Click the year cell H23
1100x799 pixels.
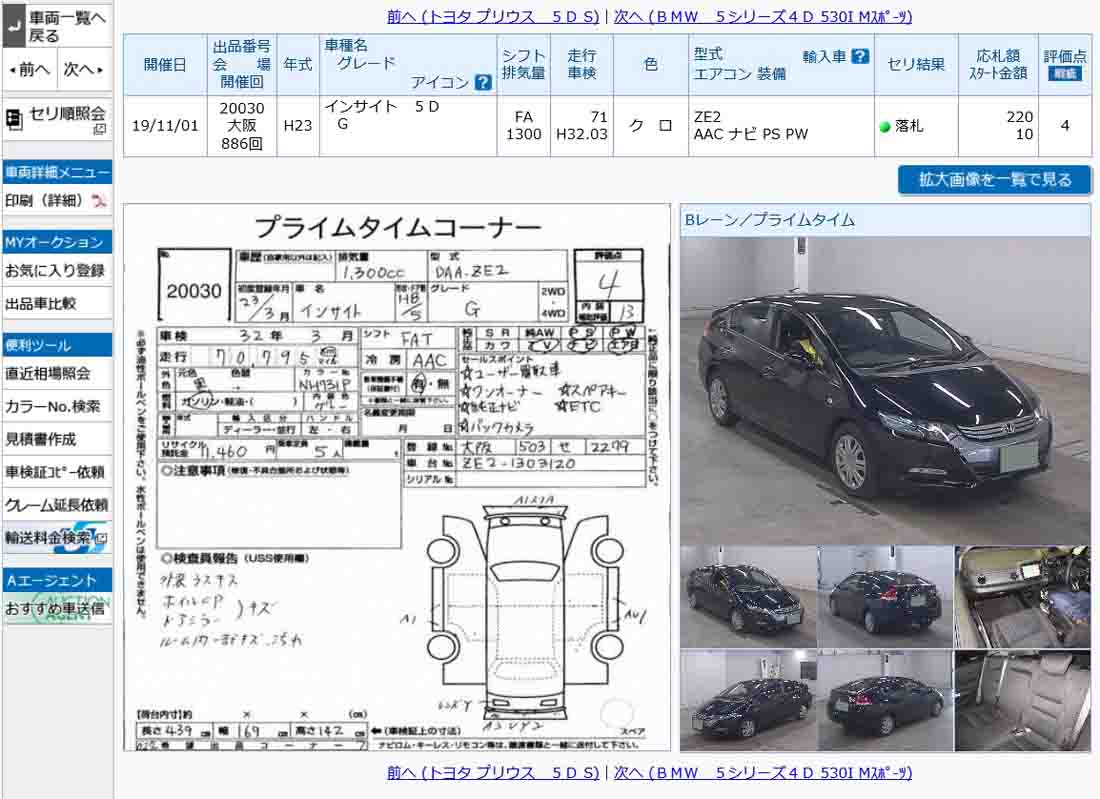[297, 126]
